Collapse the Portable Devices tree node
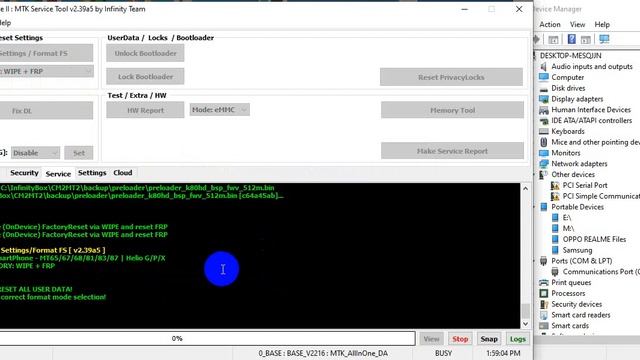The image size is (640, 360). click(x=535, y=207)
